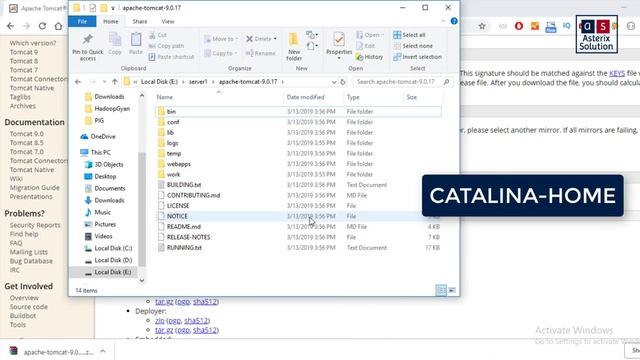
Task: Create a New folder from ribbon
Action: [294, 47]
